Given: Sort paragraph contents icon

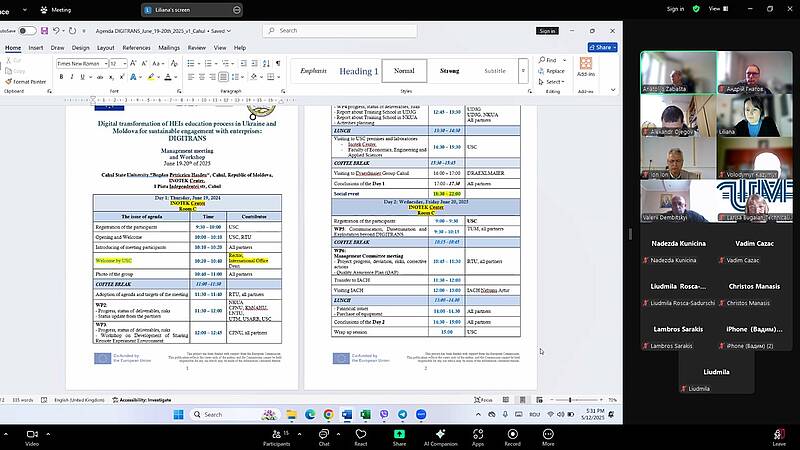Looking at the screenshot, I should pos(266,63).
